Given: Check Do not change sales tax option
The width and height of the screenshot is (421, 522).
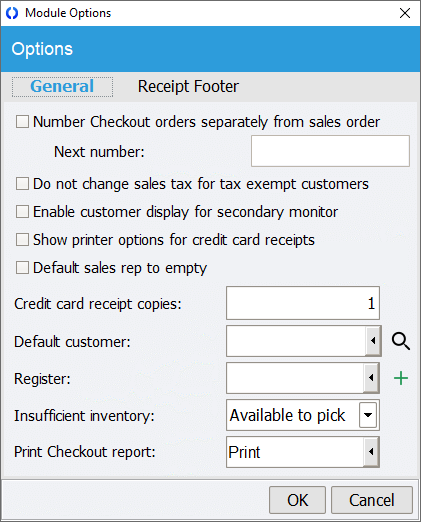Looking at the screenshot, I should (x=22, y=184).
